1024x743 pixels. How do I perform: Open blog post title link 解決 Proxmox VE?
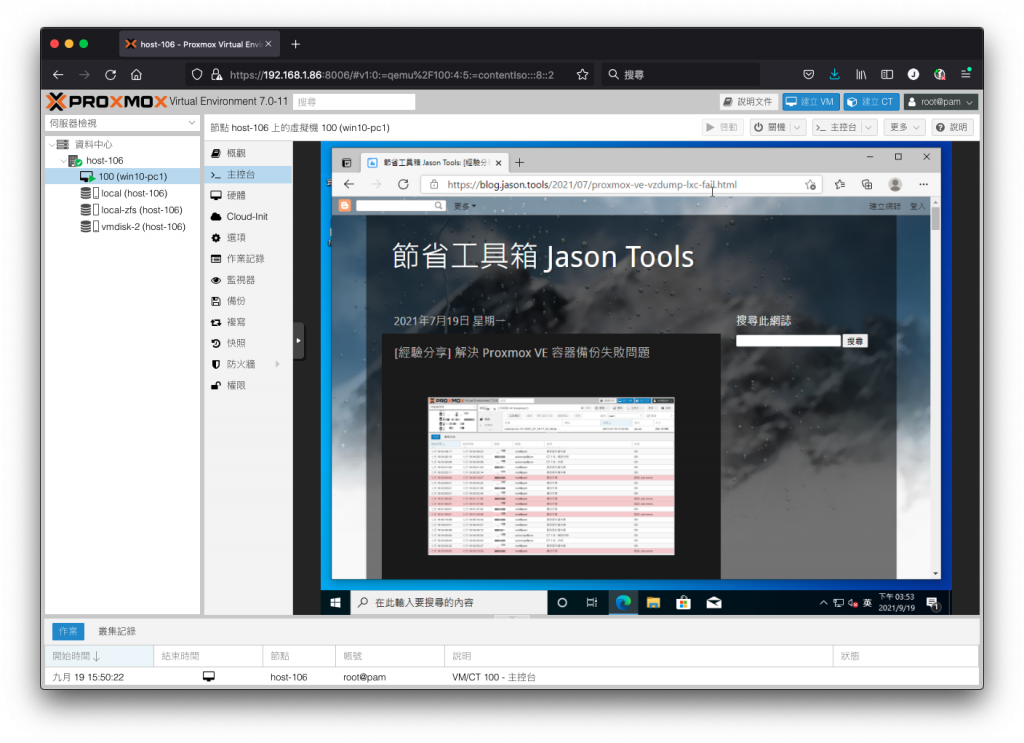tap(522, 353)
